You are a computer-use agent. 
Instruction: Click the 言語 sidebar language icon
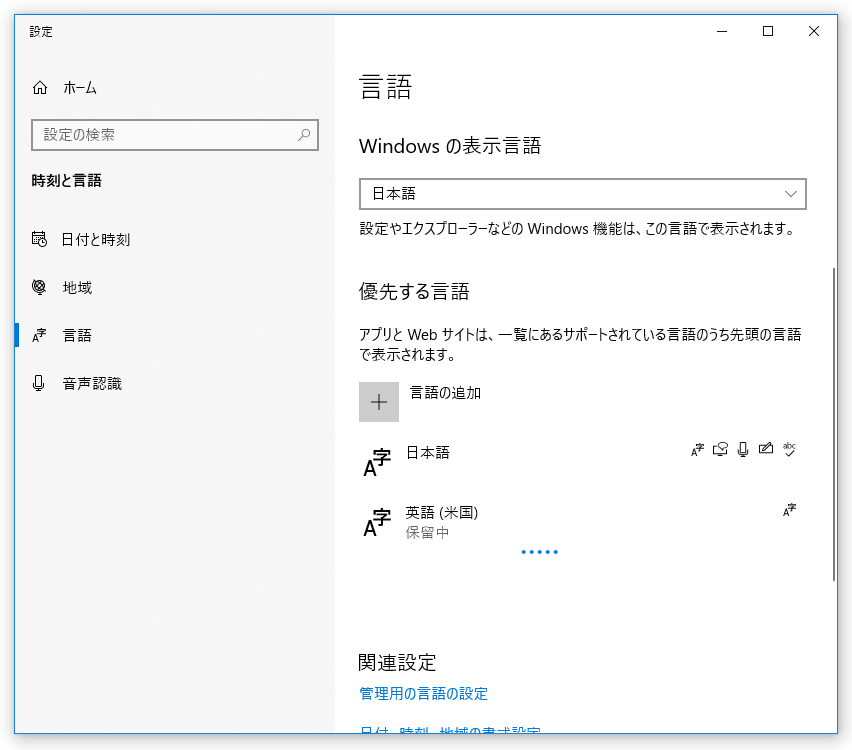pos(39,335)
